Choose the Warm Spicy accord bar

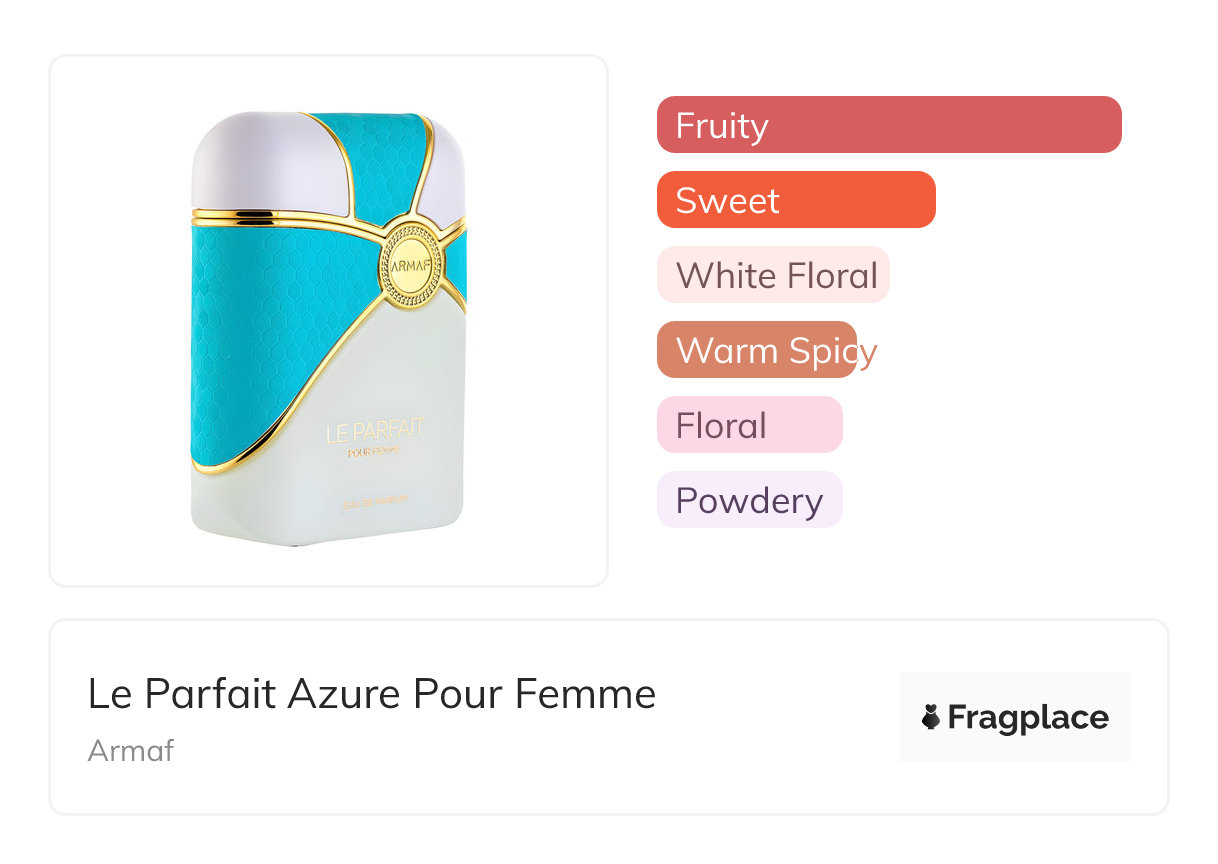tap(757, 350)
